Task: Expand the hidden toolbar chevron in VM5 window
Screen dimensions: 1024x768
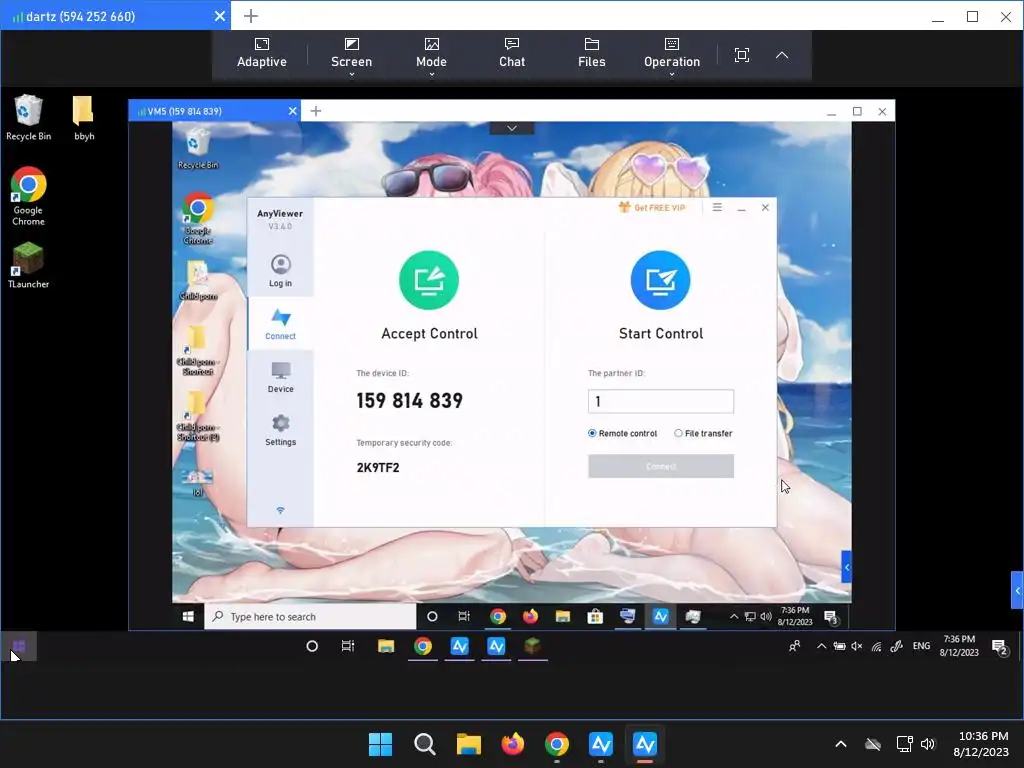Action: tap(512, 128)
